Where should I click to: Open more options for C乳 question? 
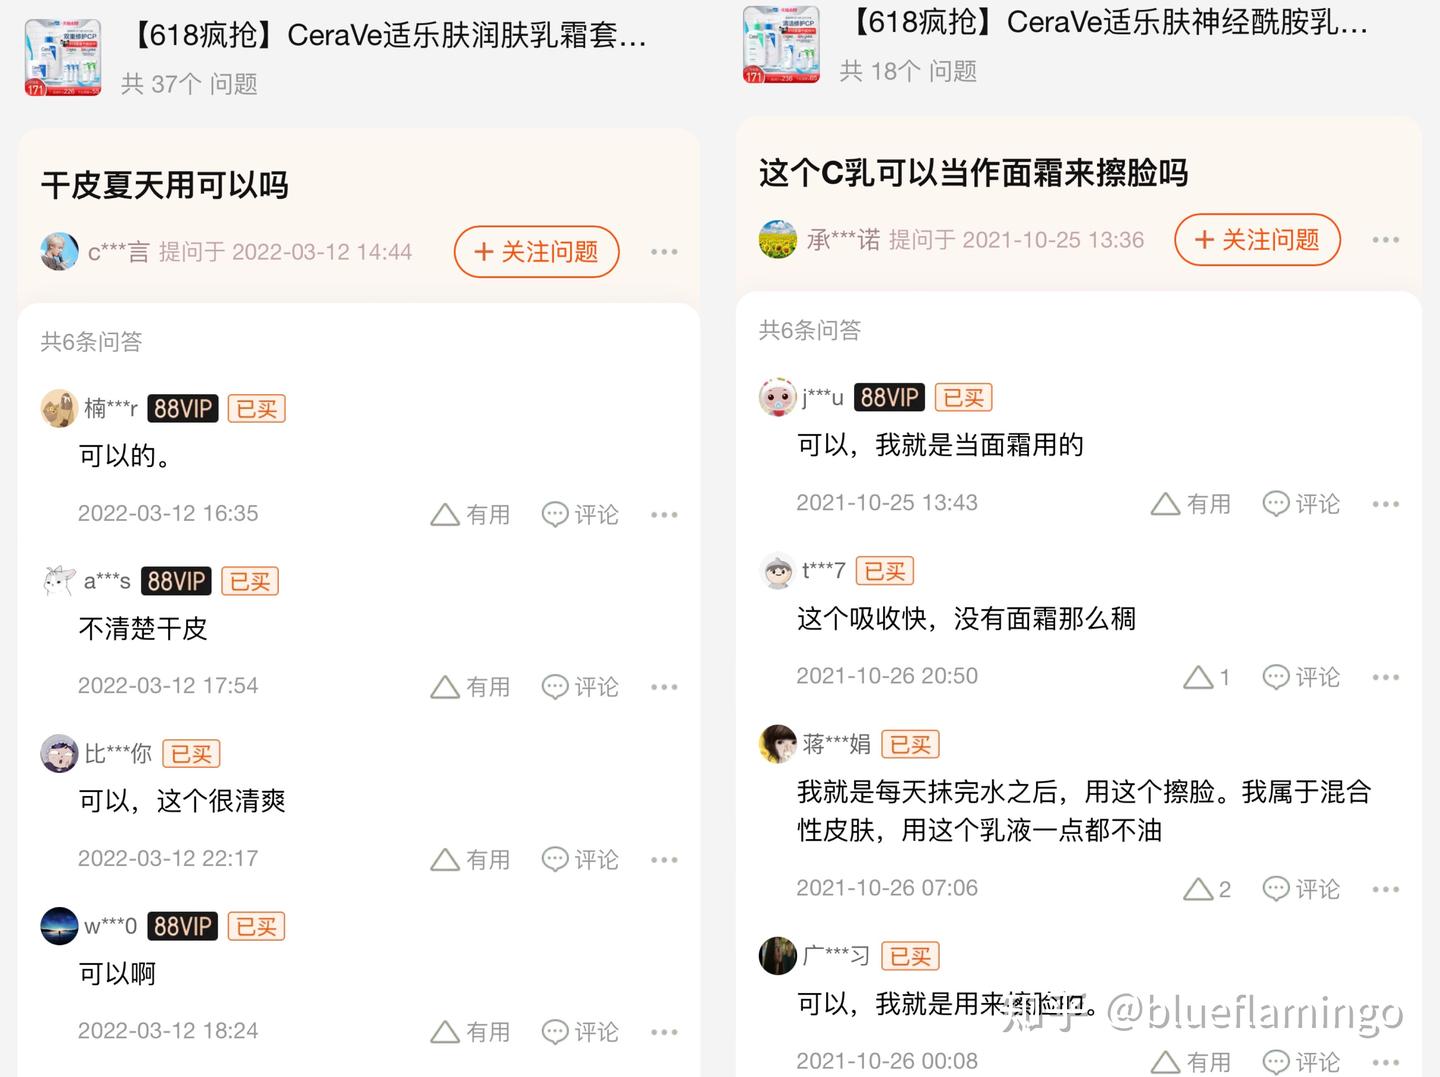[x=1385, y=240]
